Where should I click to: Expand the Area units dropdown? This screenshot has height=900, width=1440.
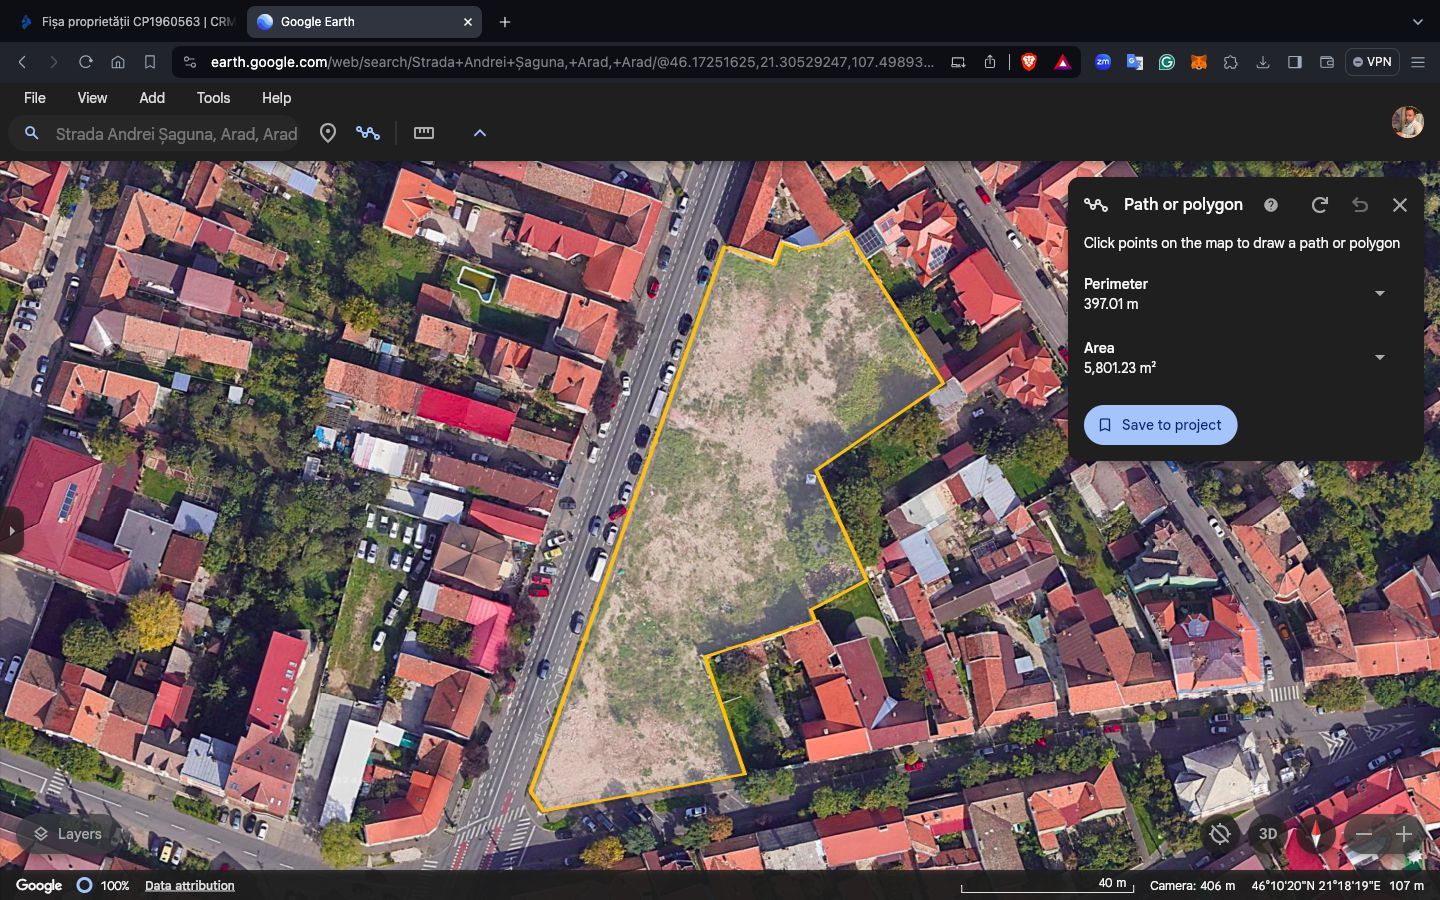(x=1380, y=358)
